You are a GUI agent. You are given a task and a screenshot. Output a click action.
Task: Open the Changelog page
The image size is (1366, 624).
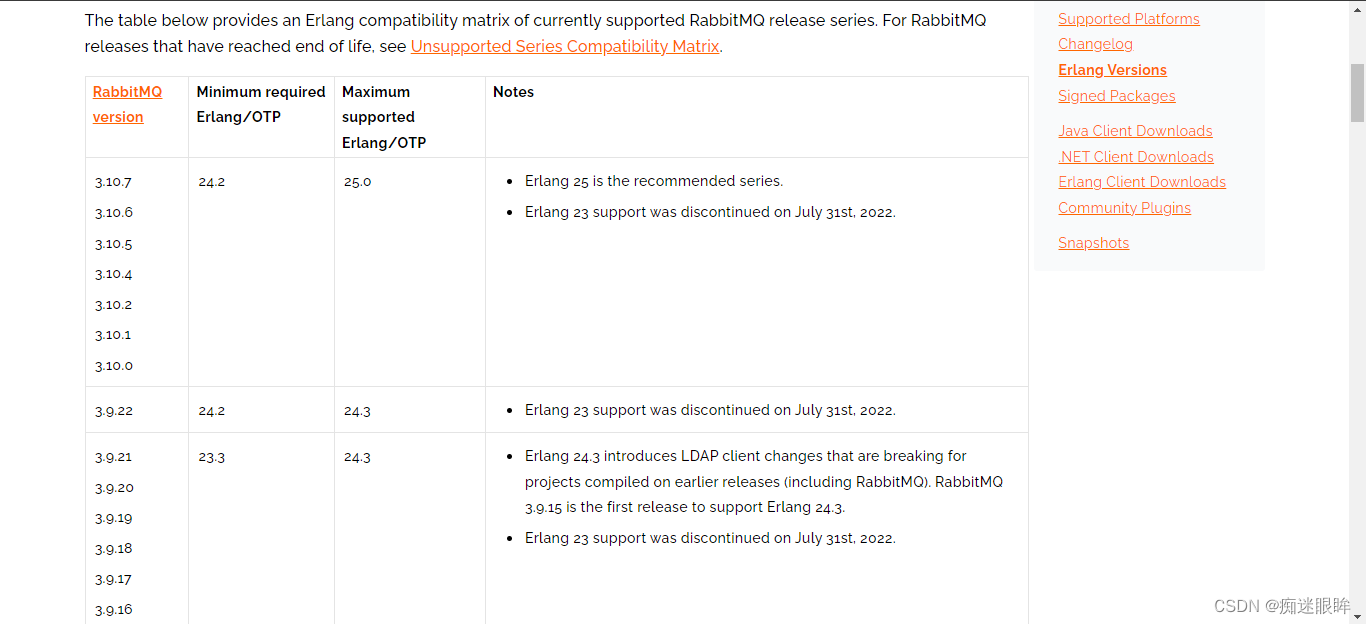pyautogui.click(x=1095, y=44)
